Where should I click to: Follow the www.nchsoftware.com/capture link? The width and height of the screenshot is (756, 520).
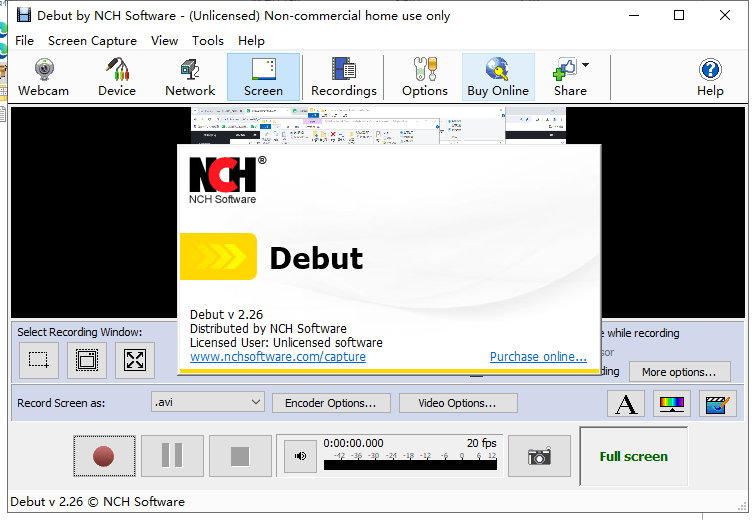point(278,357)
